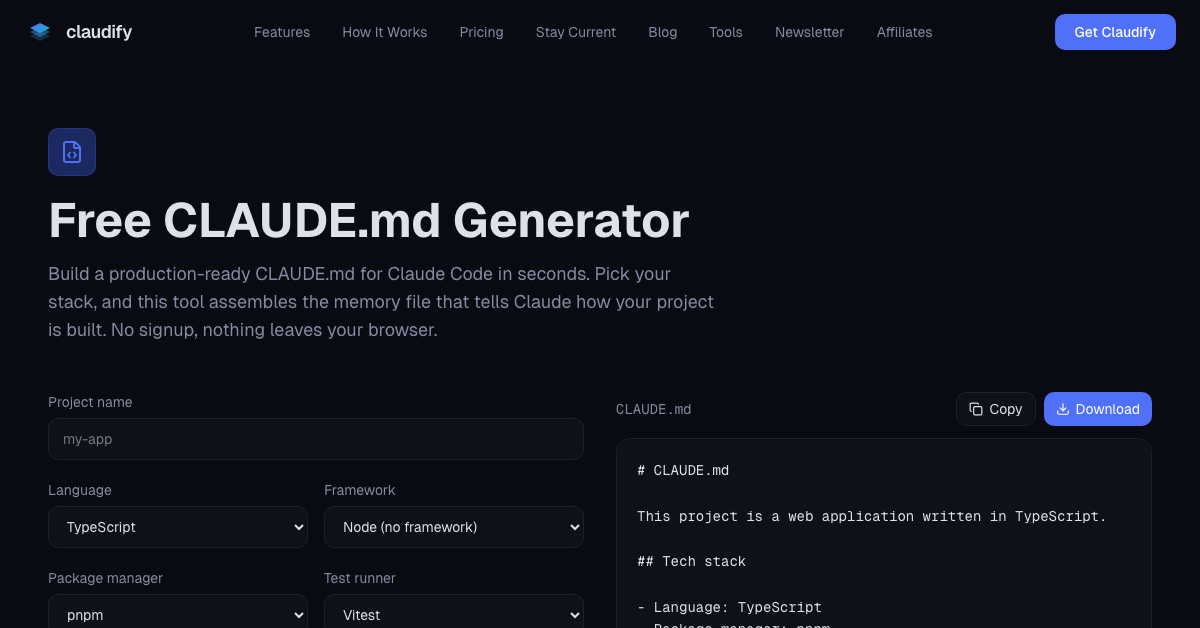
Task: Open the Package manager dropdown showing pnpm
Action: point(178,611)
